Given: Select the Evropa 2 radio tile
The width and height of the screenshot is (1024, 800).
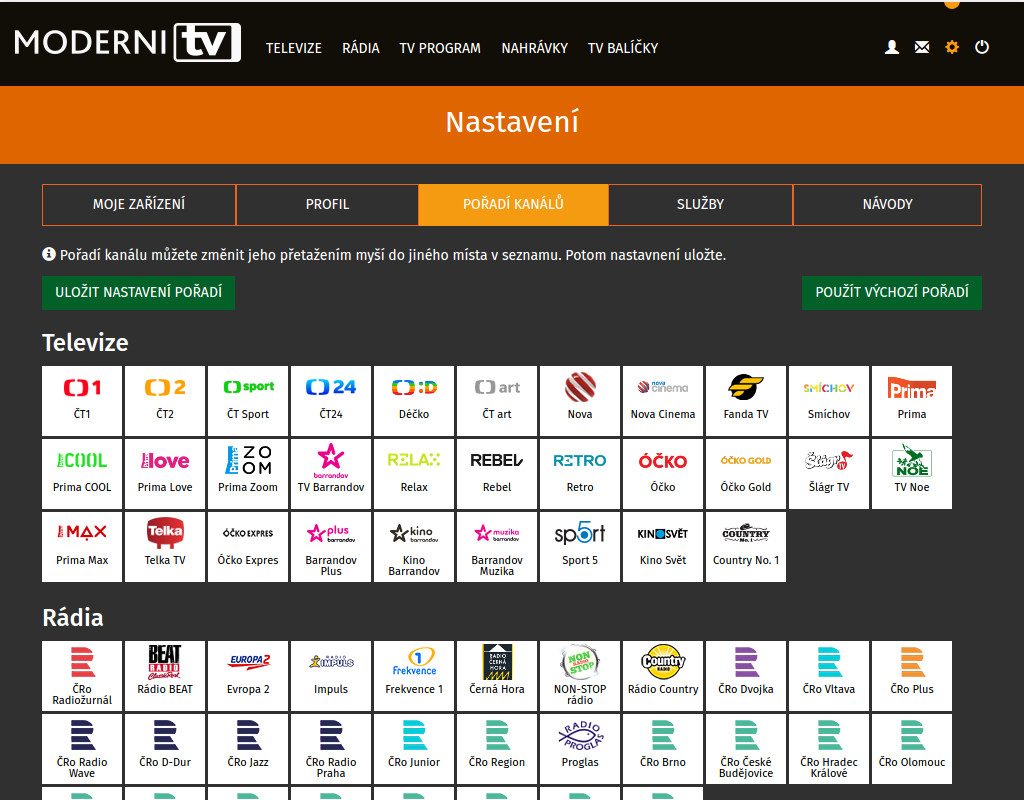Looking at the screenshot, I should click(x=248, y=675).
